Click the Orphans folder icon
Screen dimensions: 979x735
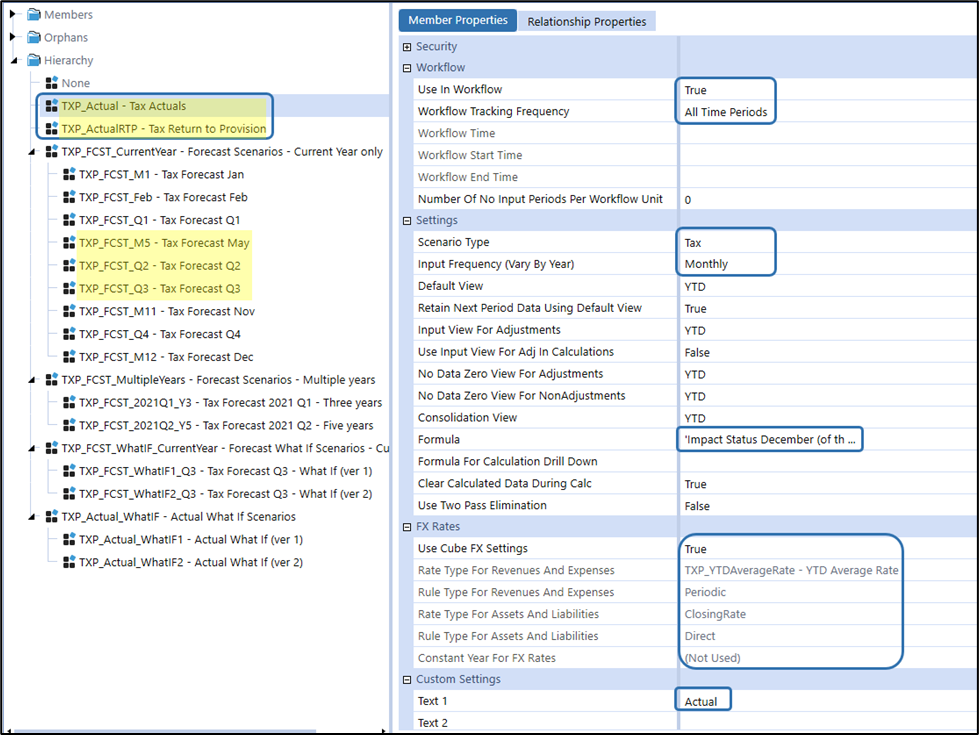point(33,38)
